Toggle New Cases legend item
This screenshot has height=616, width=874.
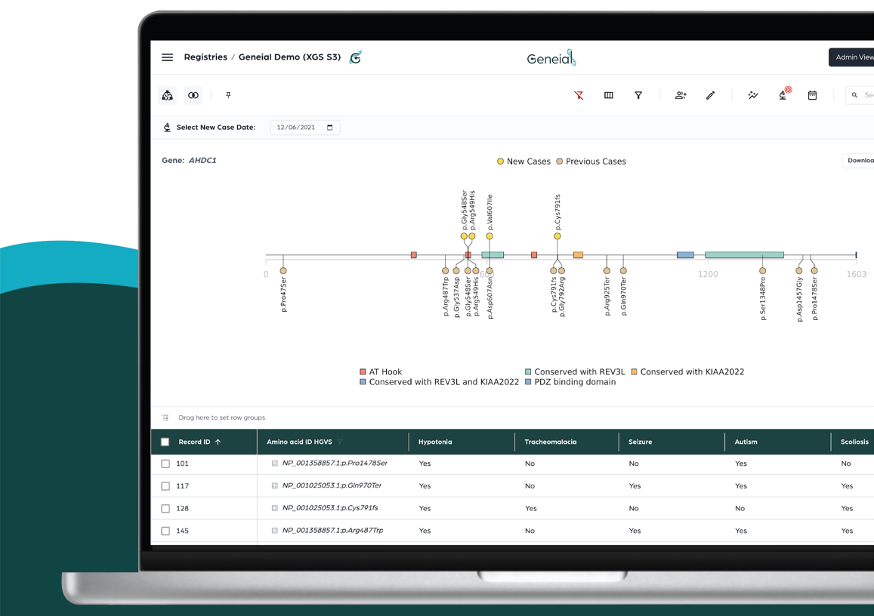[523, 162]
